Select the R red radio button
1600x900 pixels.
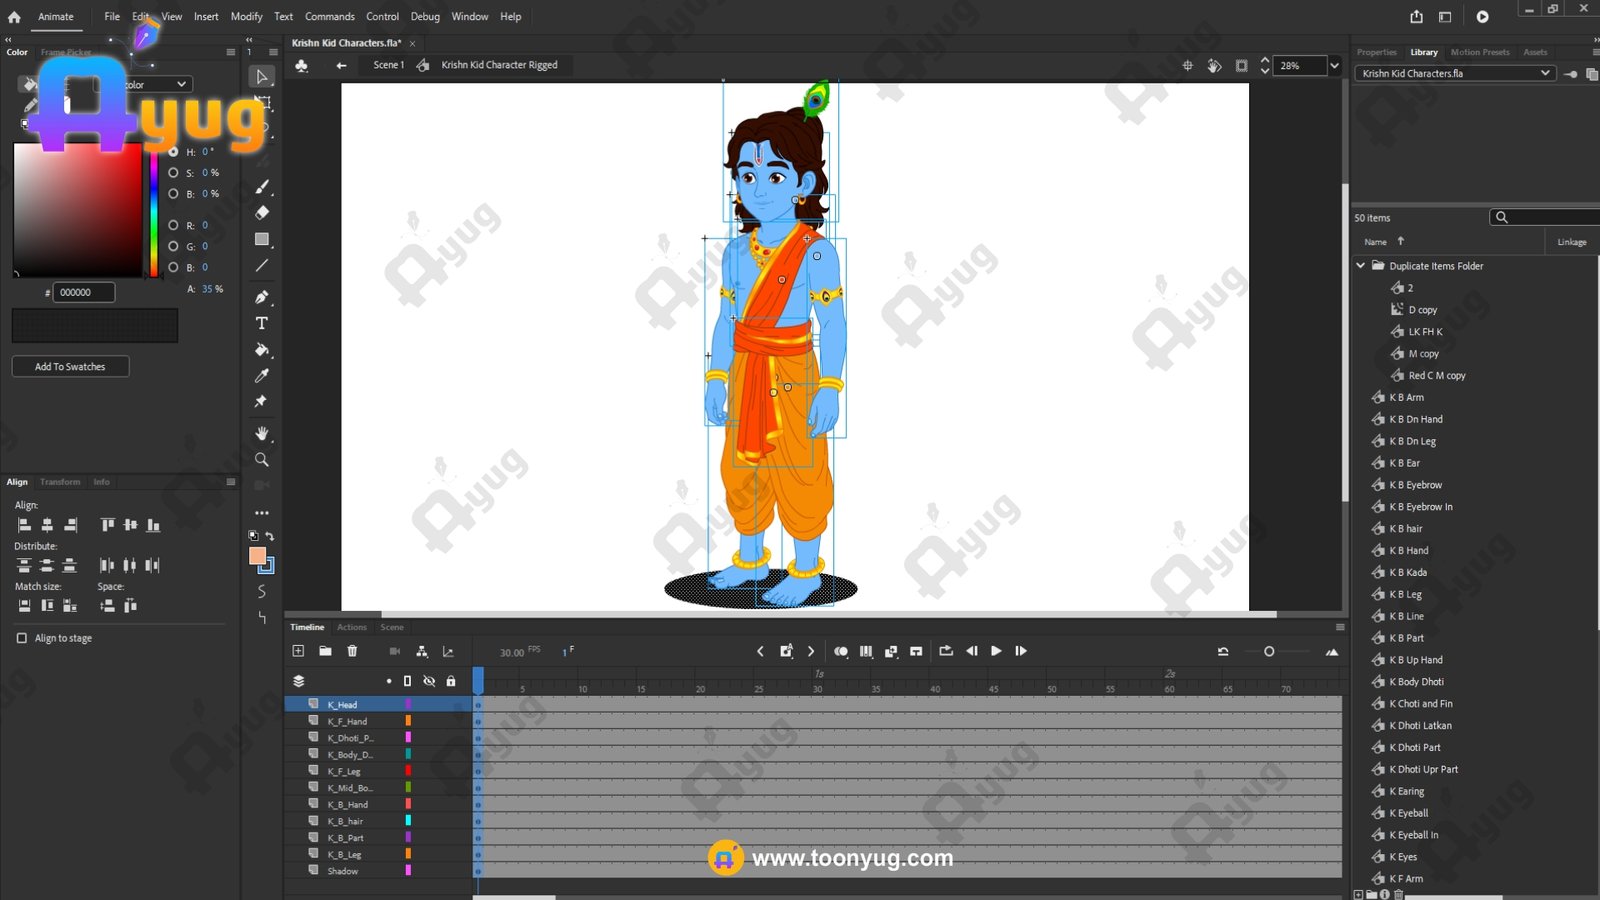[x=173, y=225]
